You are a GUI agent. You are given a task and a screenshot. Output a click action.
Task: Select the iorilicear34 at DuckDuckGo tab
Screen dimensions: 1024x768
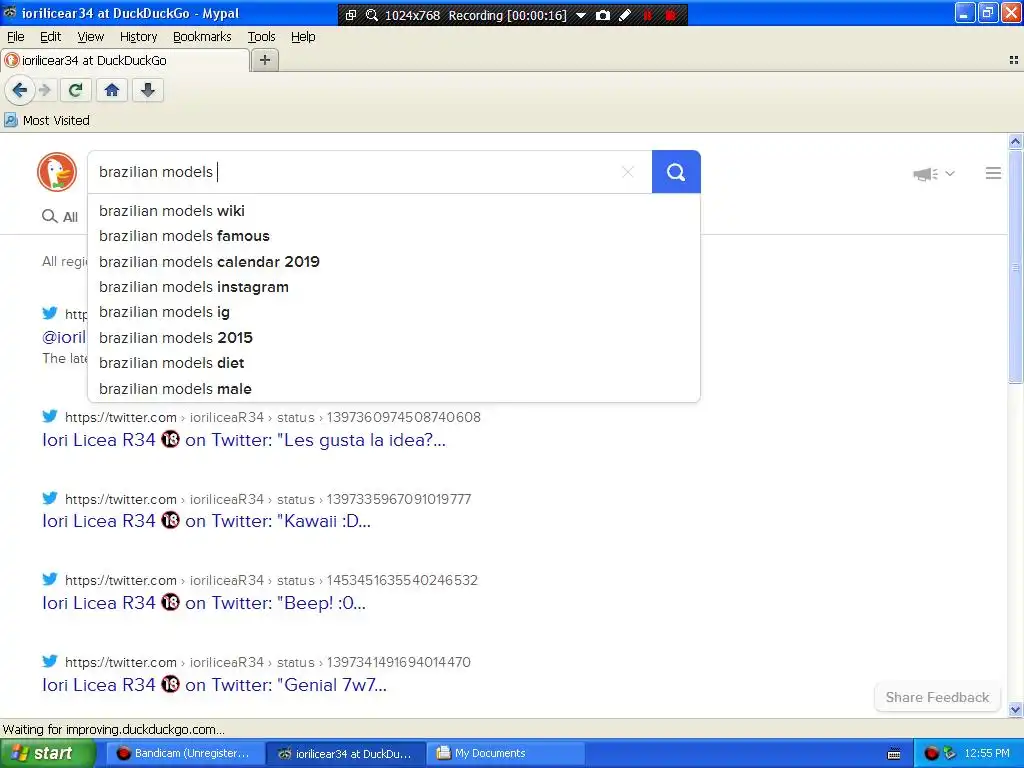tap(125, 60)
